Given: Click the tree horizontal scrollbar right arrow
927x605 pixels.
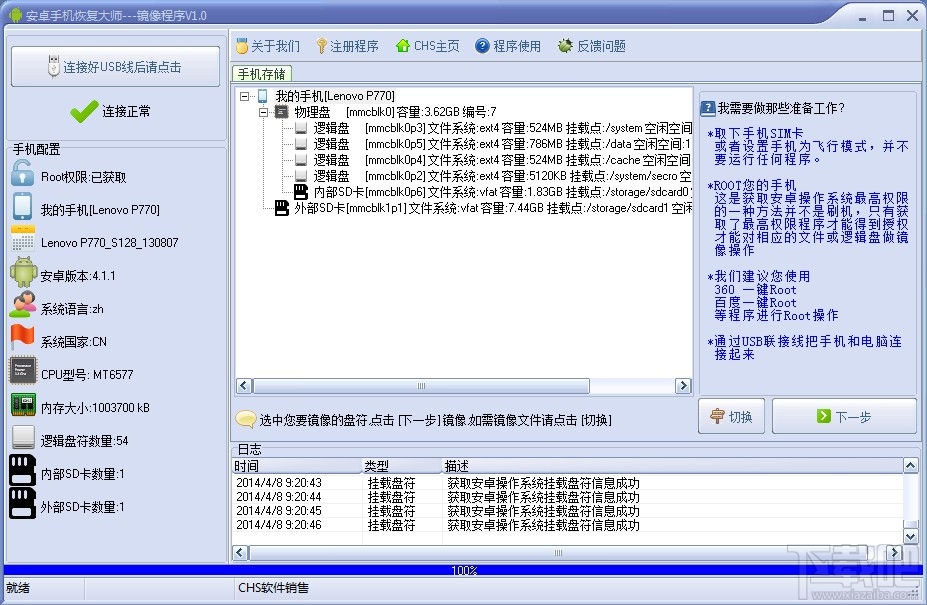Looking at the screenshot, I should (683, 386).
